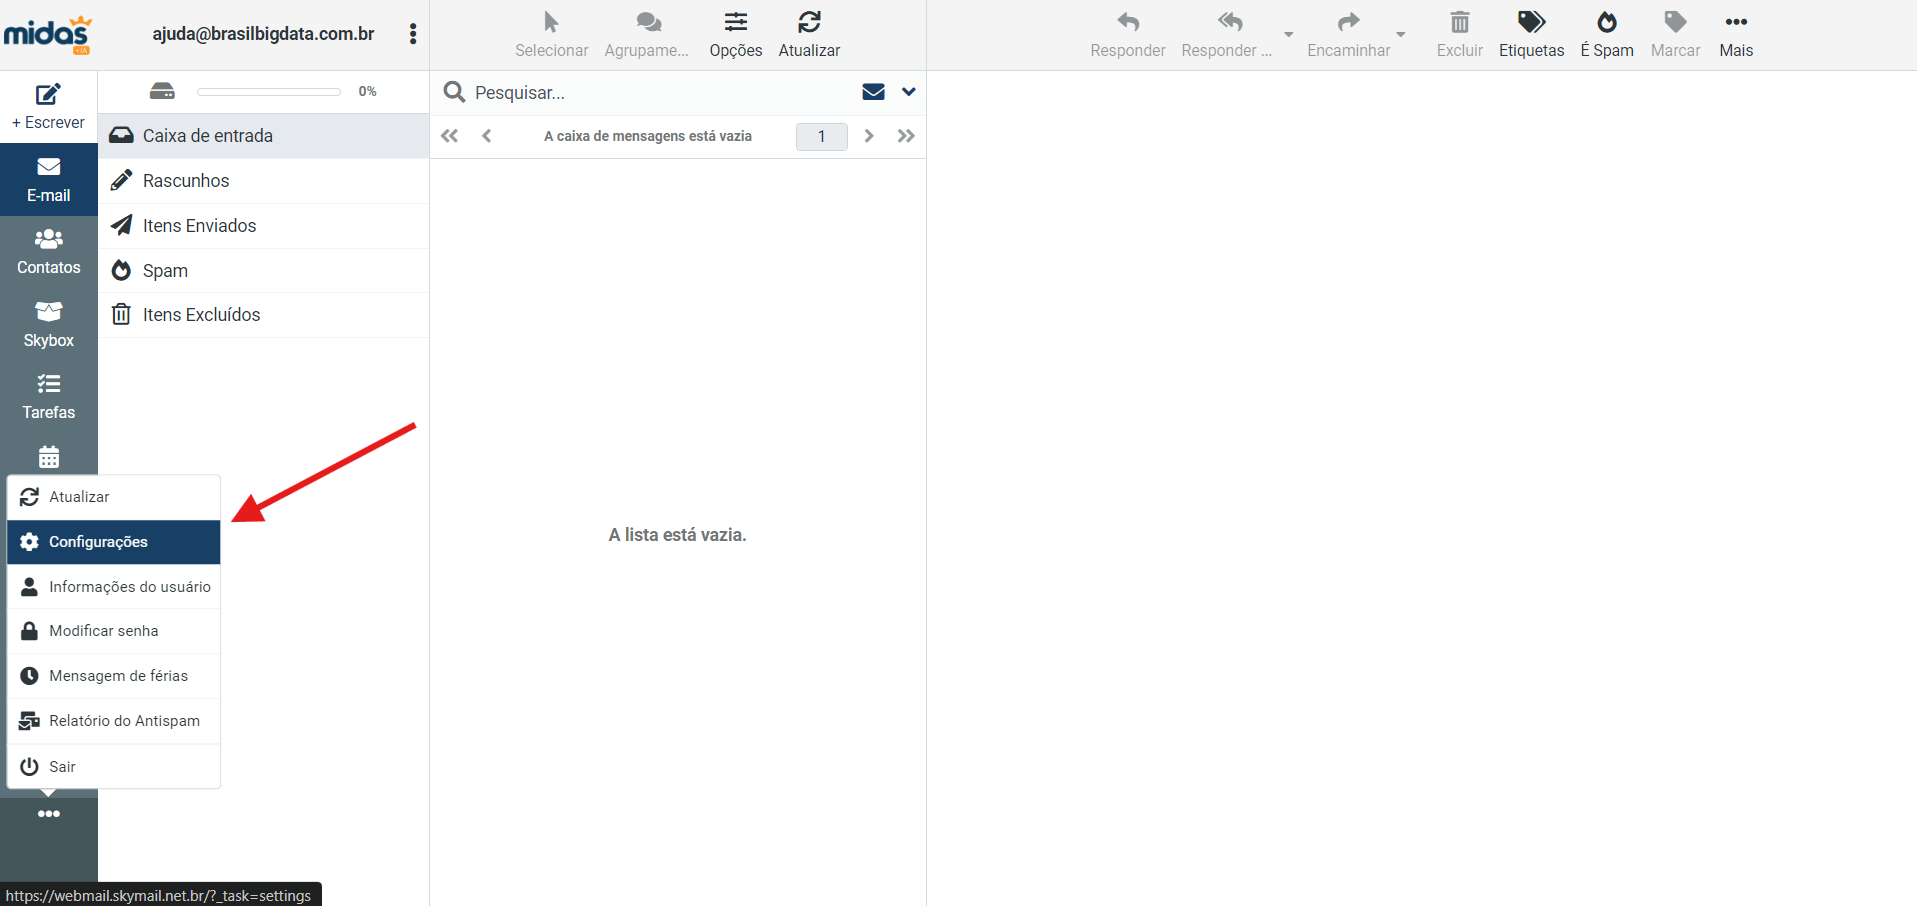Choose Modificar senha from the menu
This screenshot has width=1917, height=906.
click(x=114, y=631)
